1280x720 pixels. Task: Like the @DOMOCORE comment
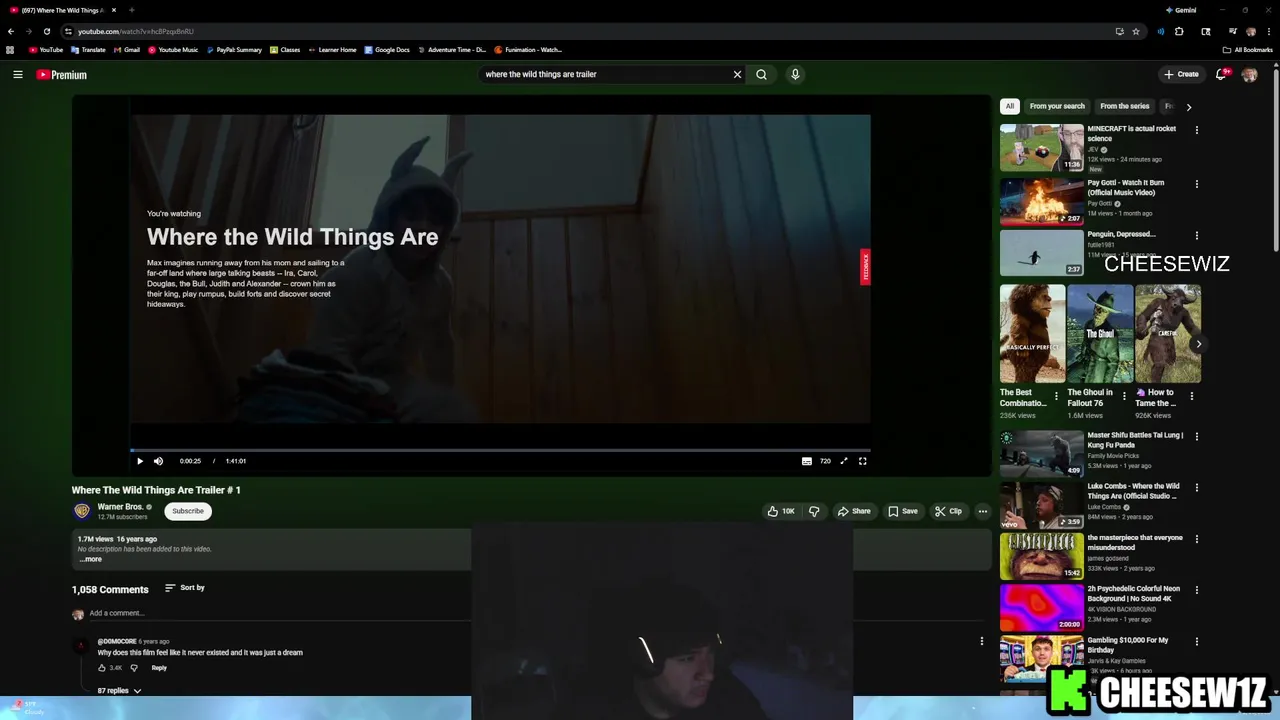102,668
